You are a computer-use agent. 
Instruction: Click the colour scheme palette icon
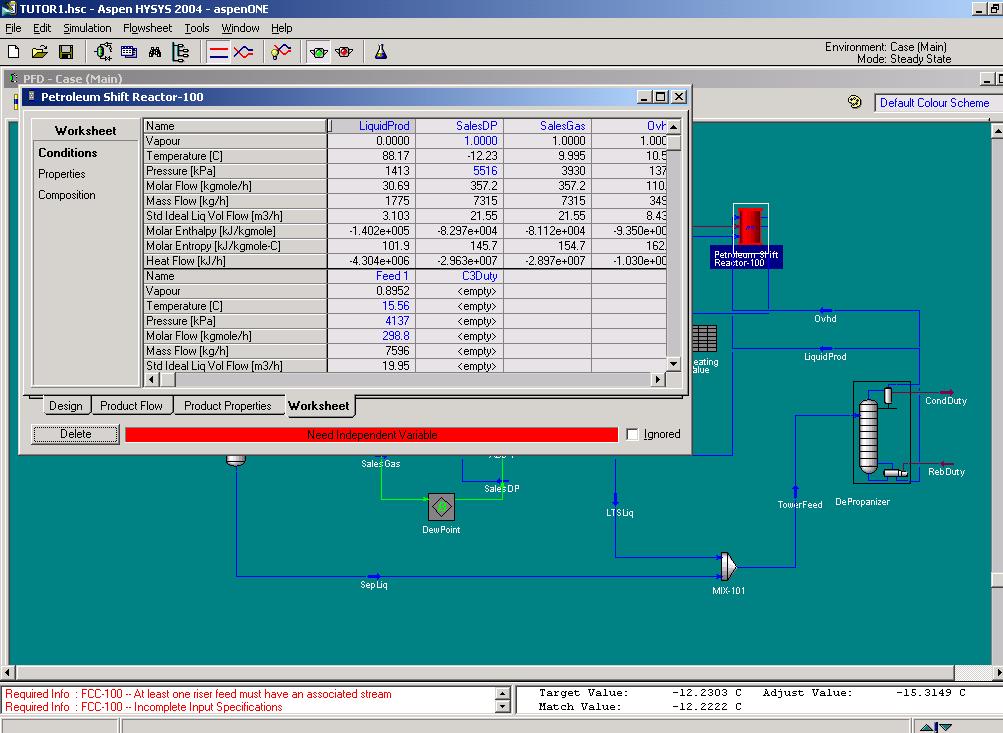[x=855, y=102]
